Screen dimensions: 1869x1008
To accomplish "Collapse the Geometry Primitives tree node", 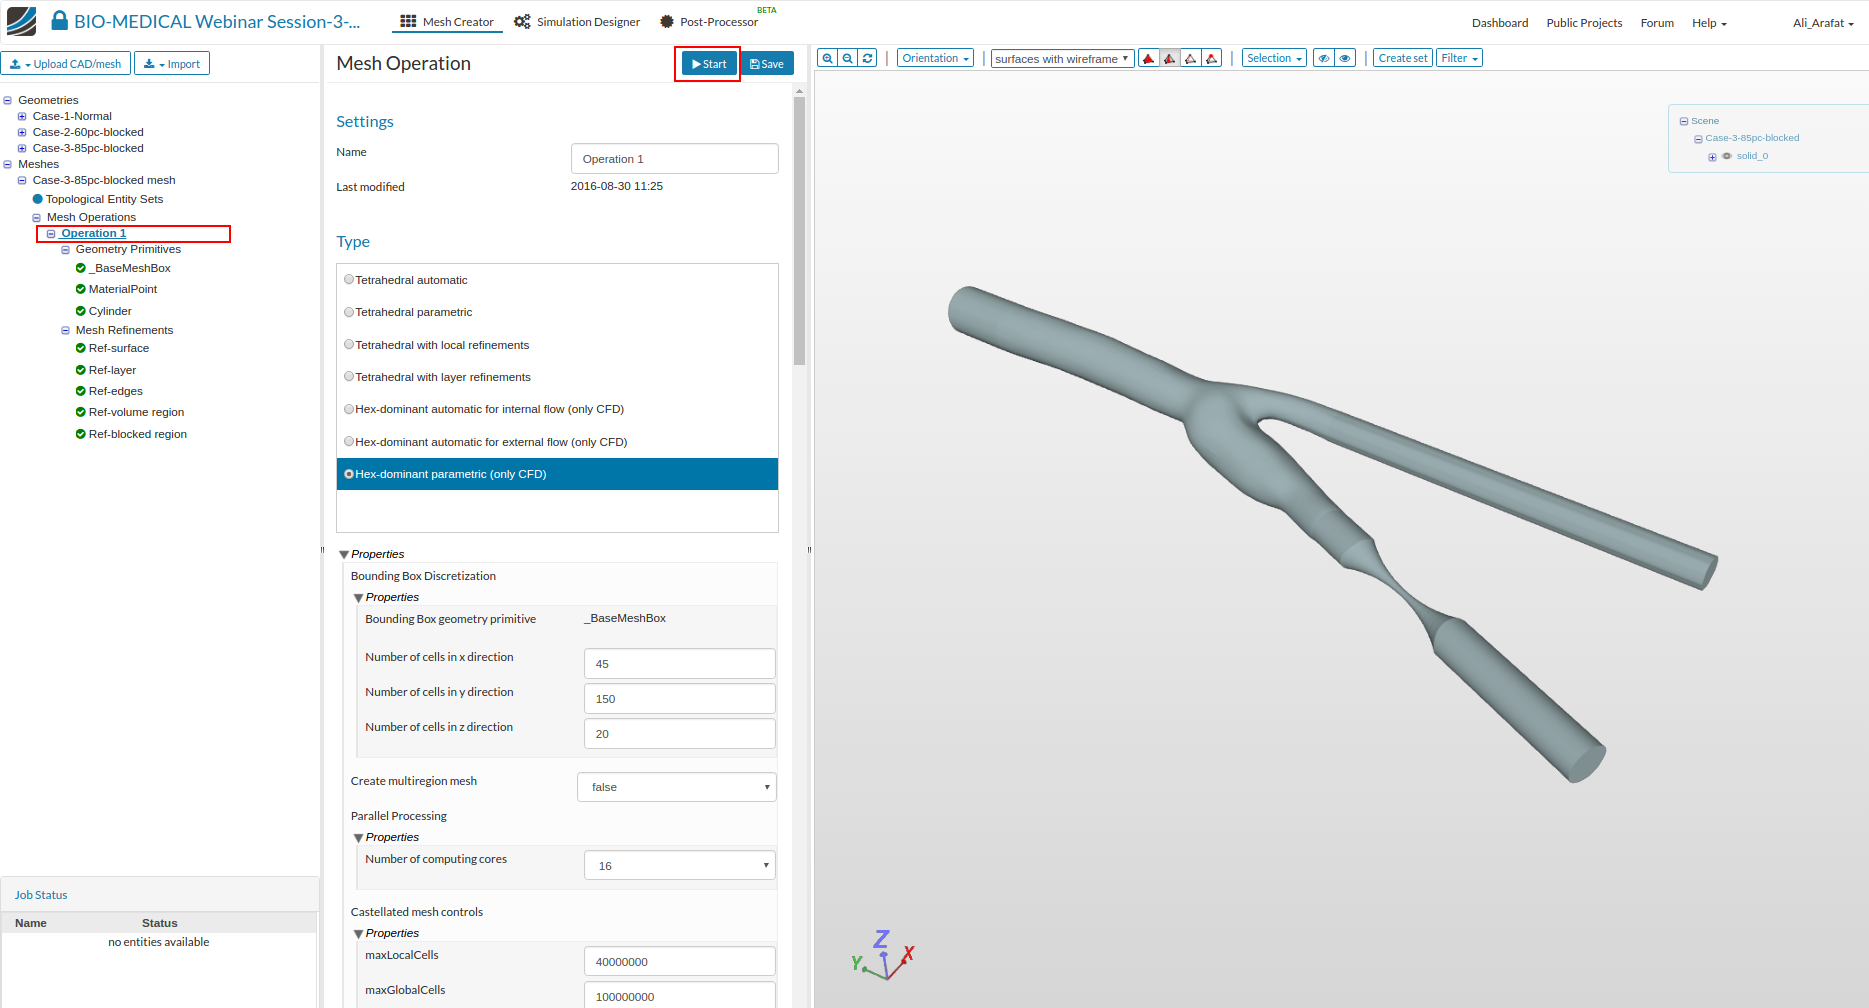I will tap(66, 249).
